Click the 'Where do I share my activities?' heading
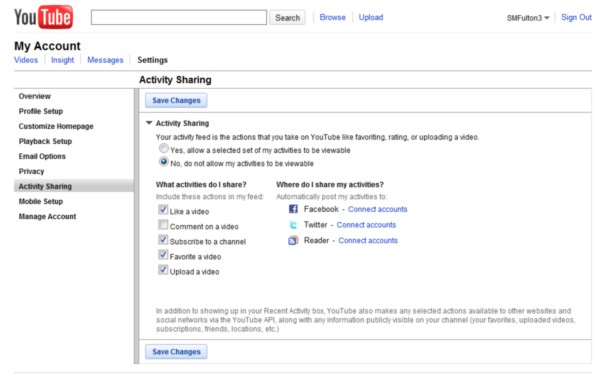The image size is (600, 375). (x=330, y=184)
